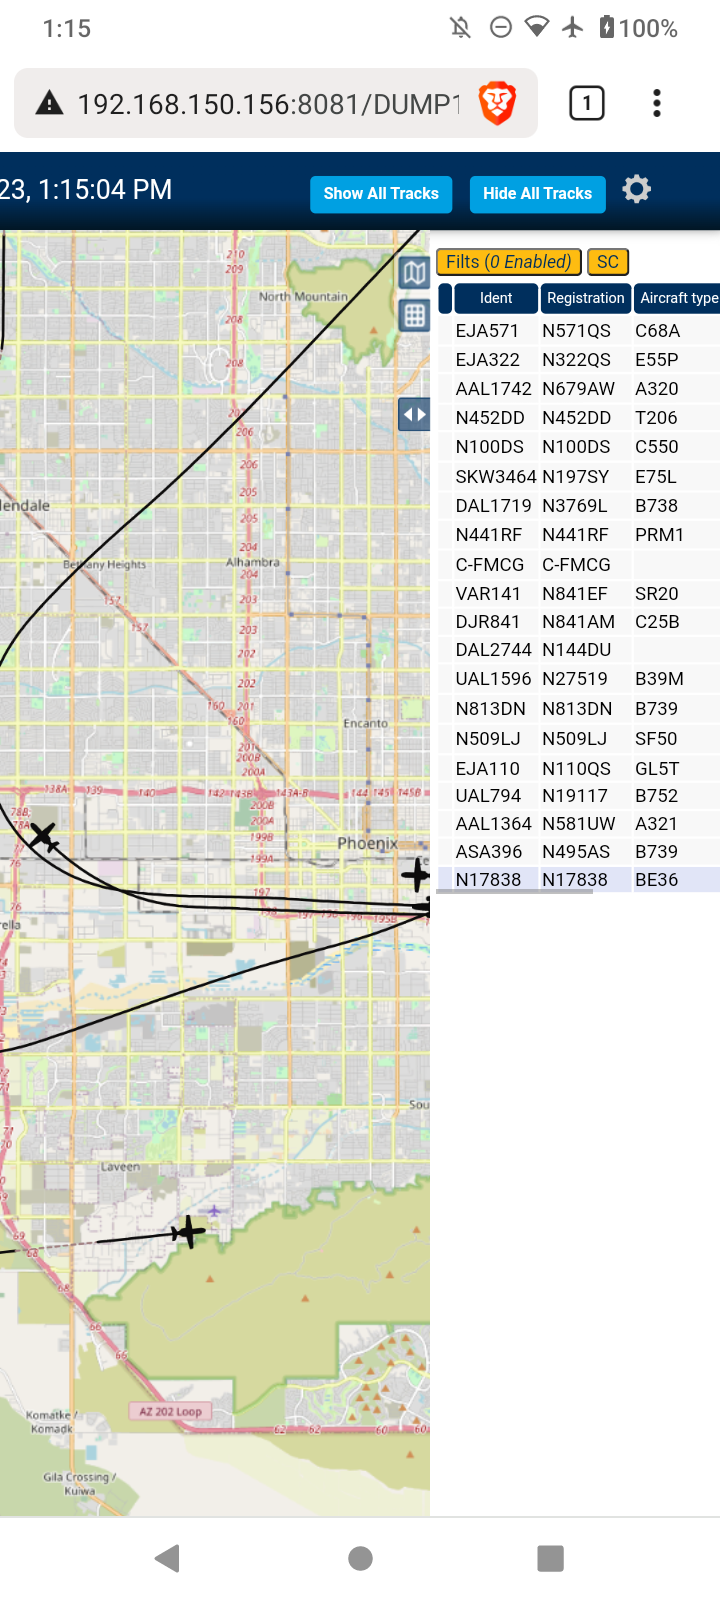The image size is (720, 1600).
Task: Sort table by Registration column
Action: tap(586, 298)
